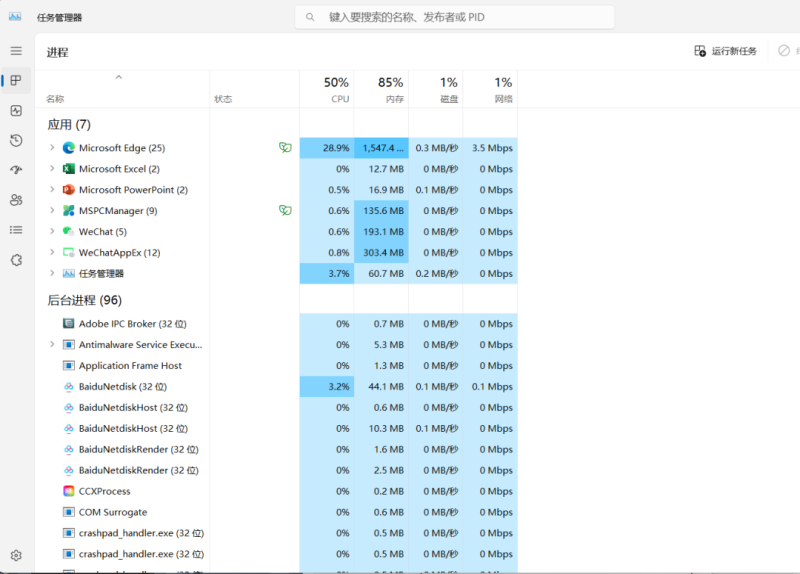Click the Adobe IPC Broker icon
The image size is (800, 574).
click(68, 323)
